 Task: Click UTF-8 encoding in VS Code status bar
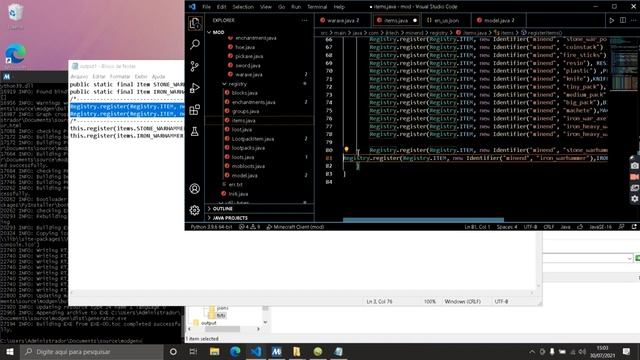(x=530, y=227)
